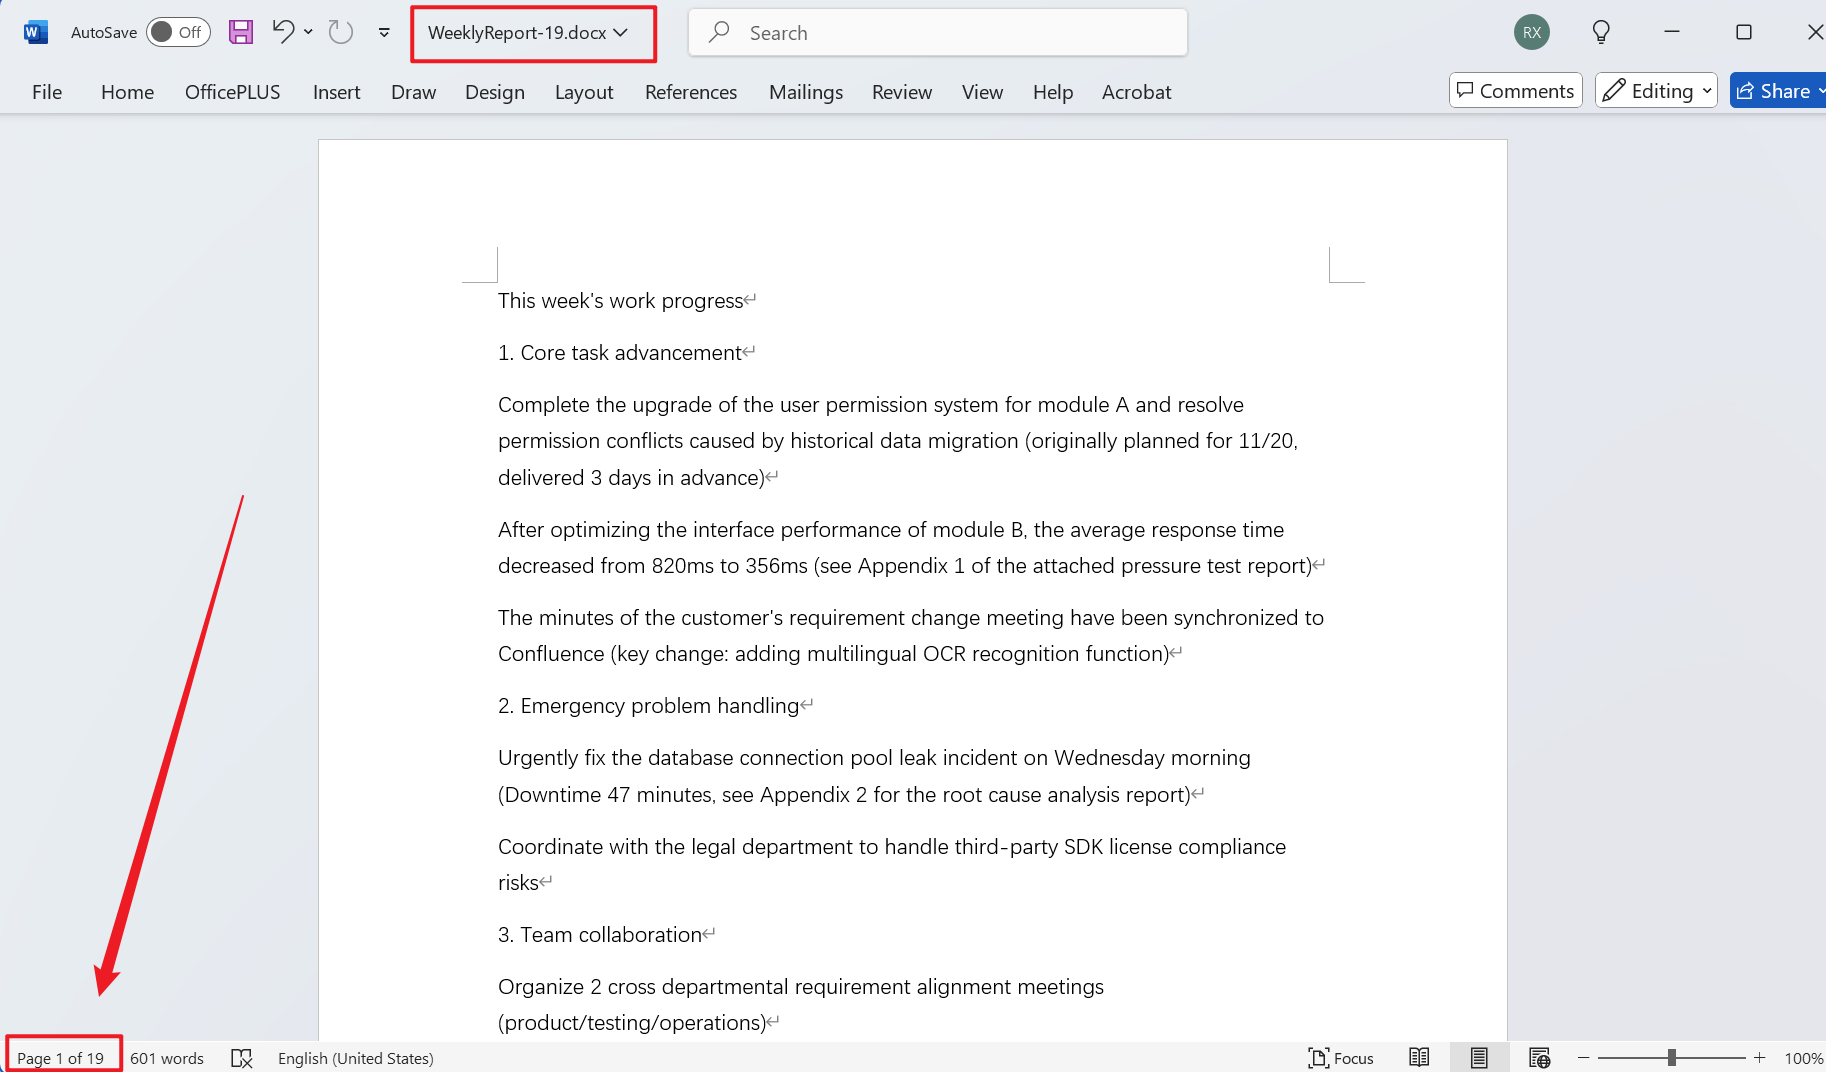Click inside the Search box
This screenshot has width=1826, height=1072.
tap(937, 32)
